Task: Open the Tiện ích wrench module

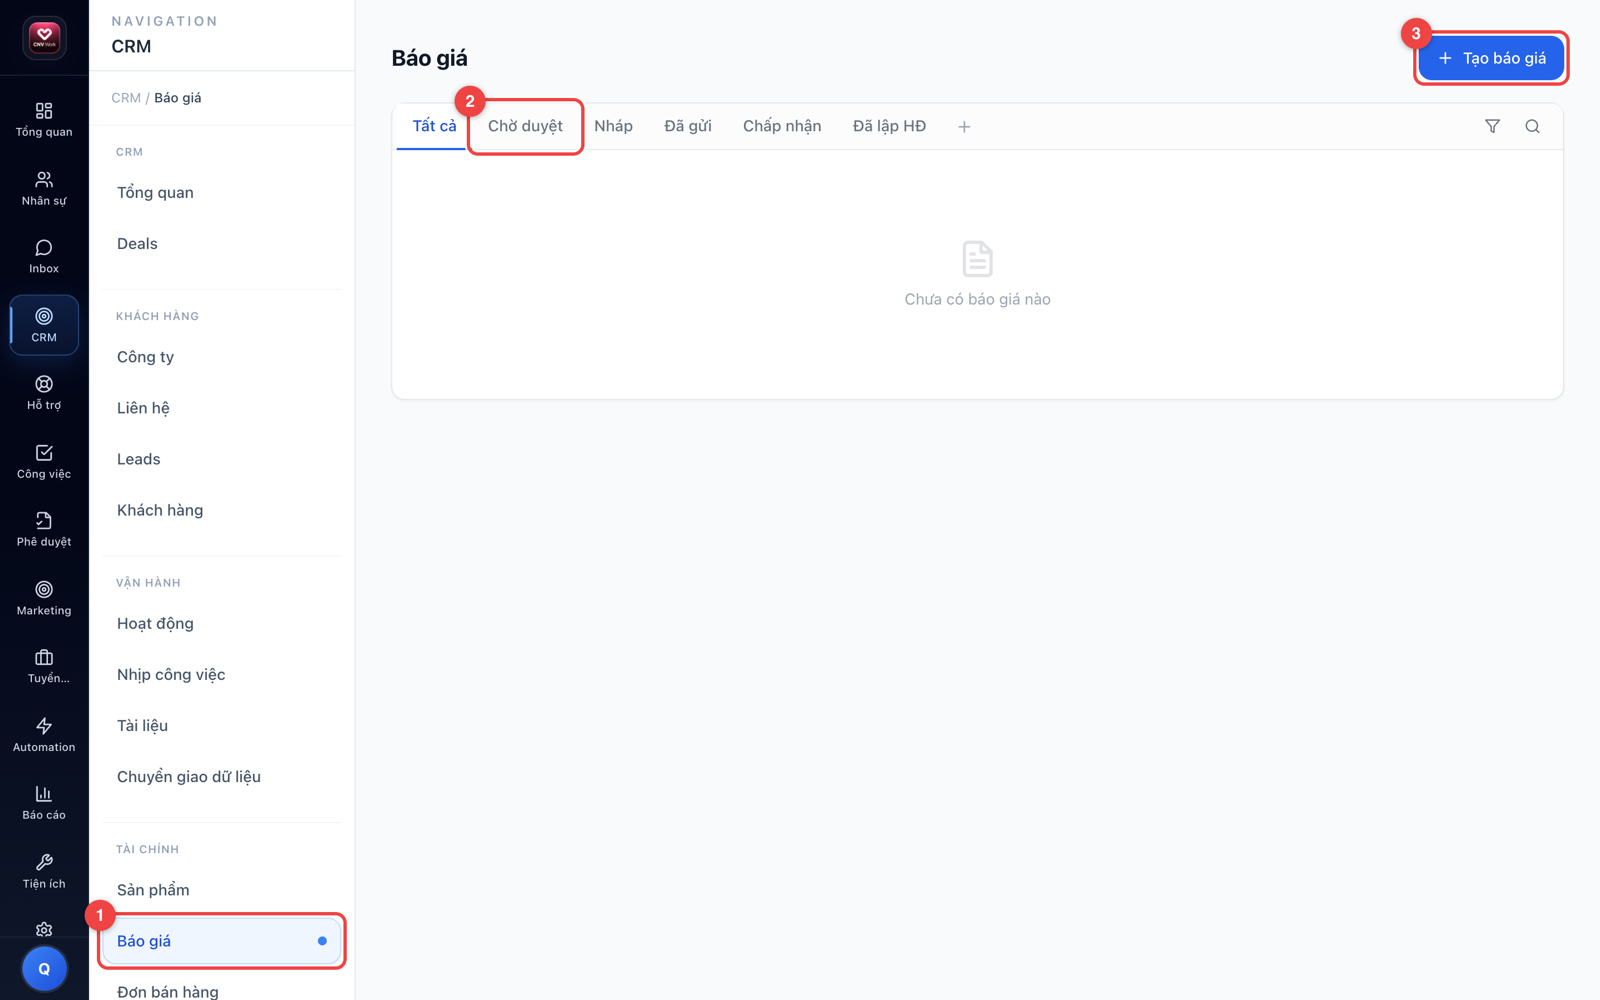Action: [x=44, y=872]
